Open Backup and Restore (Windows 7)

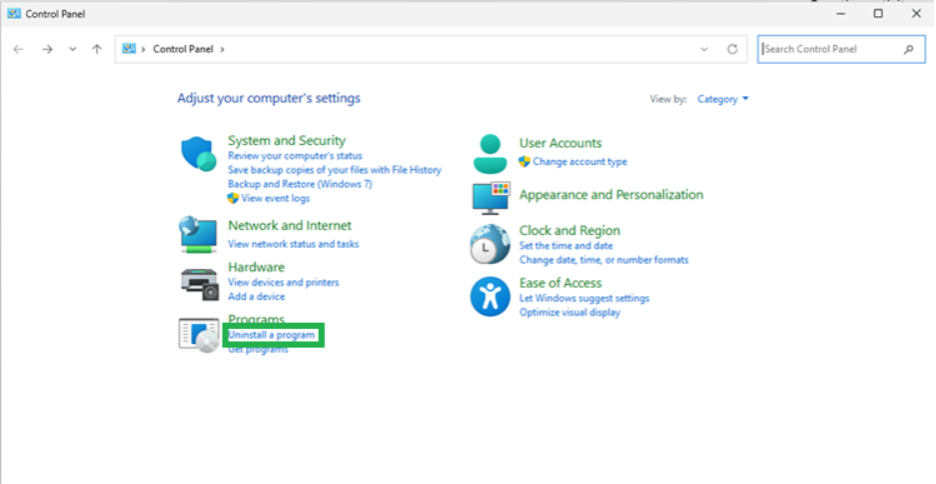(x=300, y=184)
